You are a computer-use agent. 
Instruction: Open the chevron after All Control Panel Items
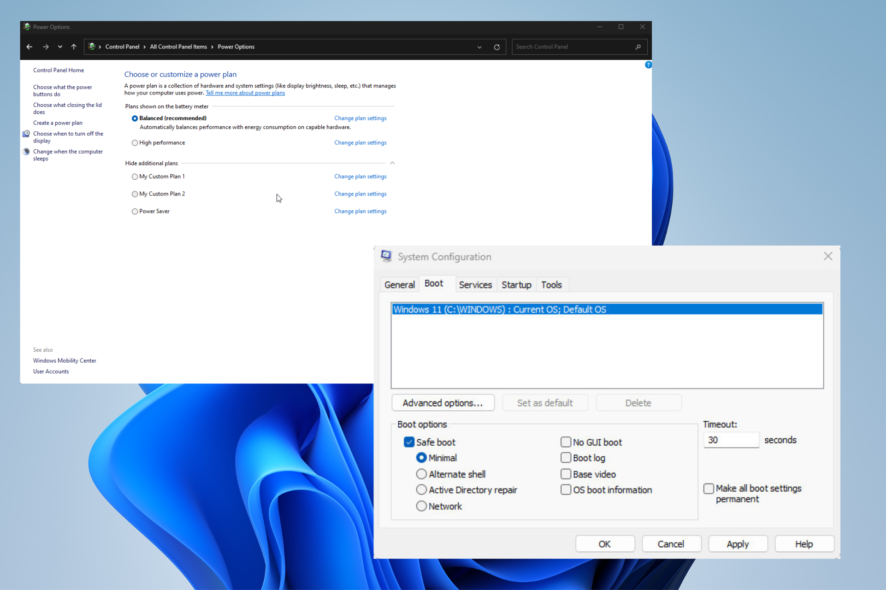tap(212, 47)
